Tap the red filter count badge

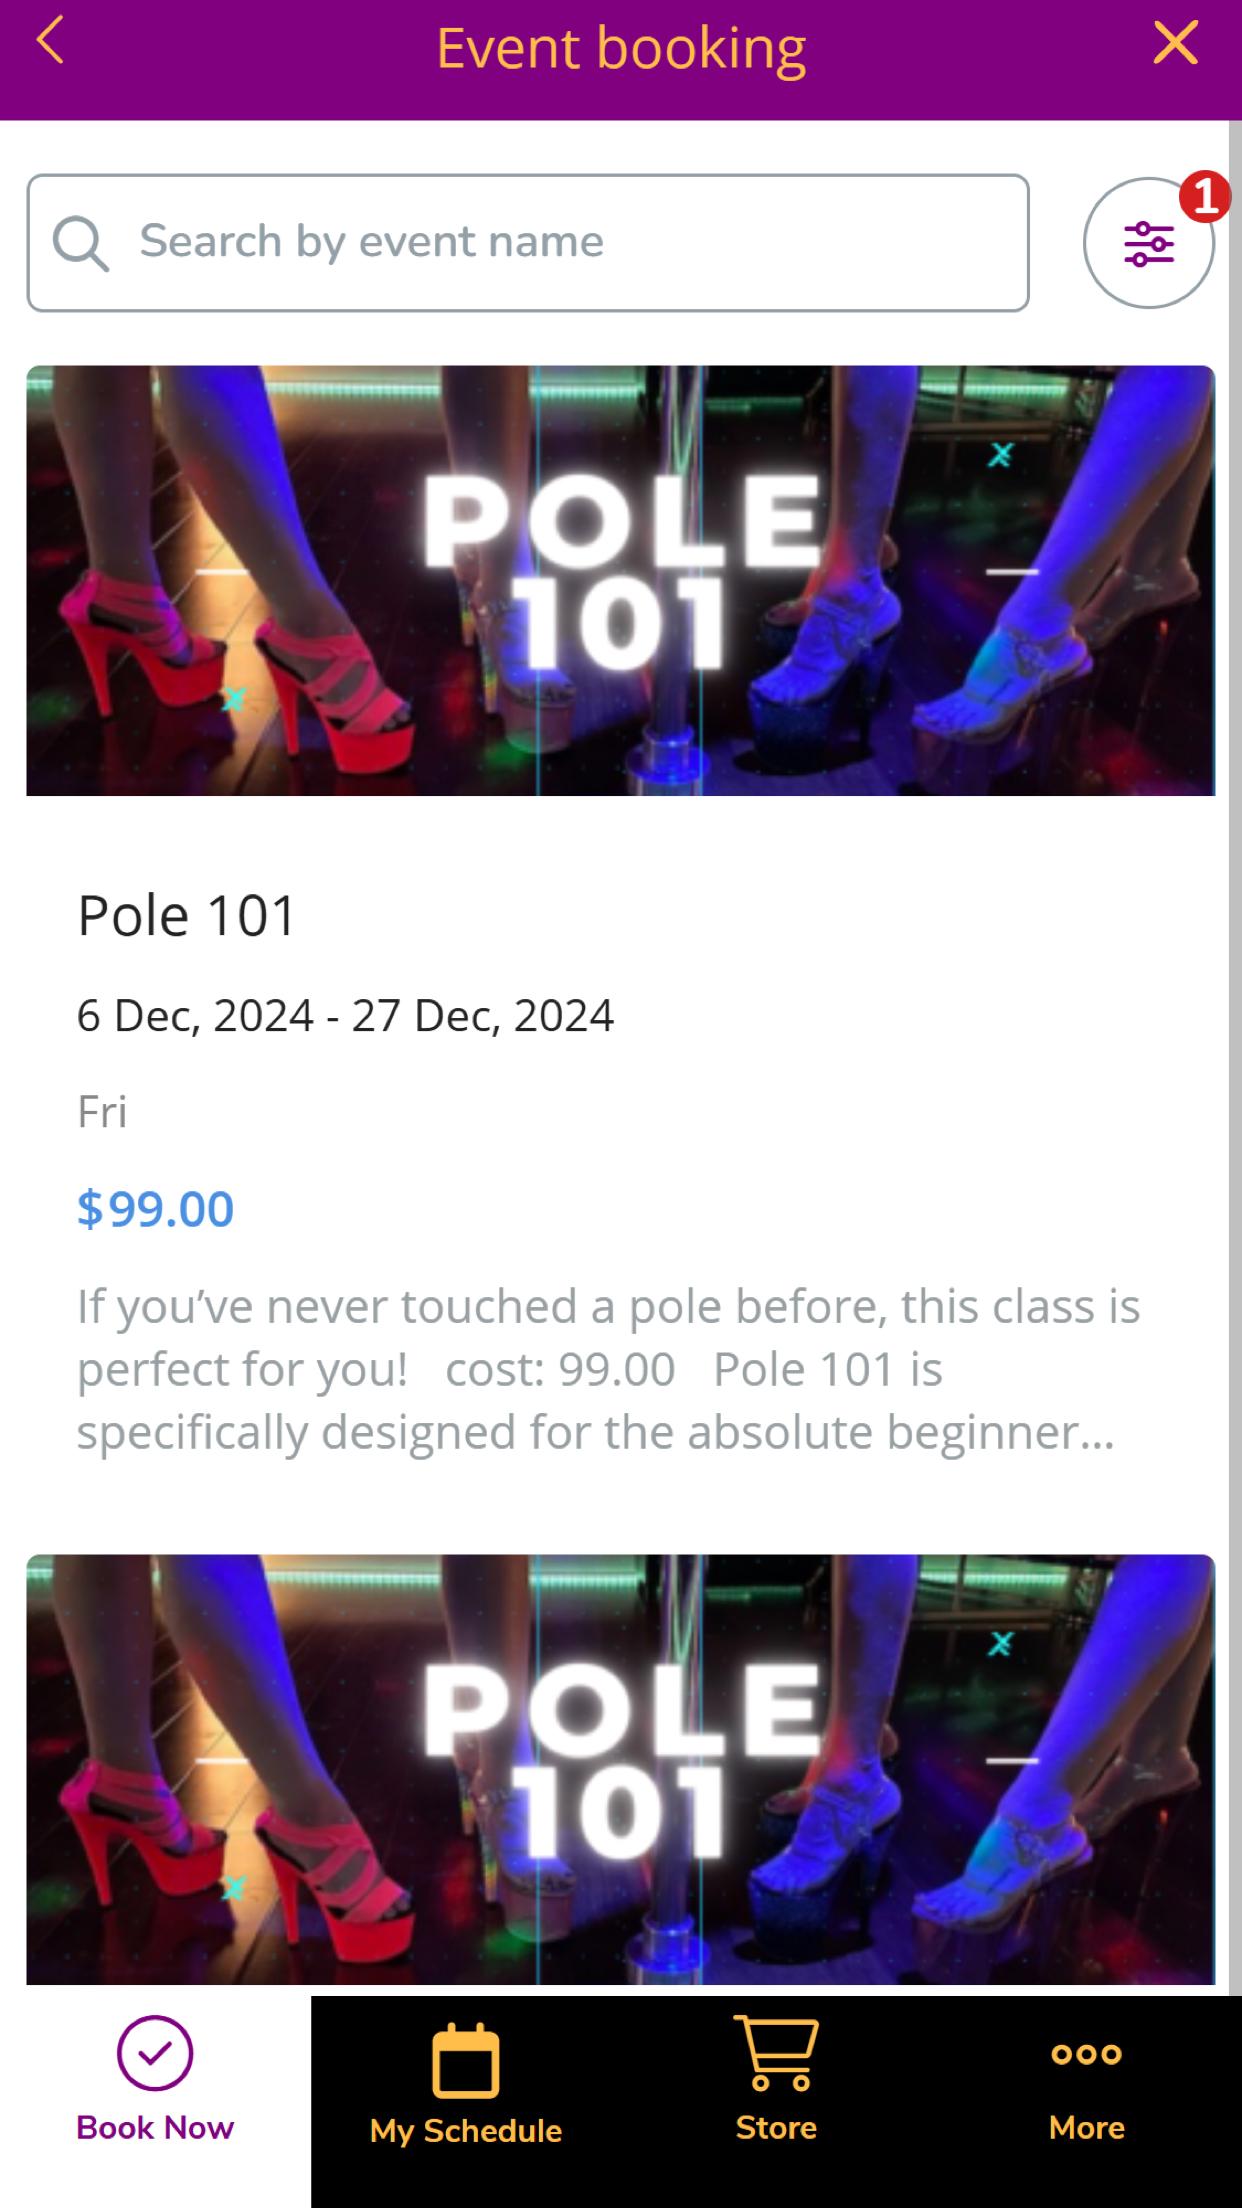1204,196
